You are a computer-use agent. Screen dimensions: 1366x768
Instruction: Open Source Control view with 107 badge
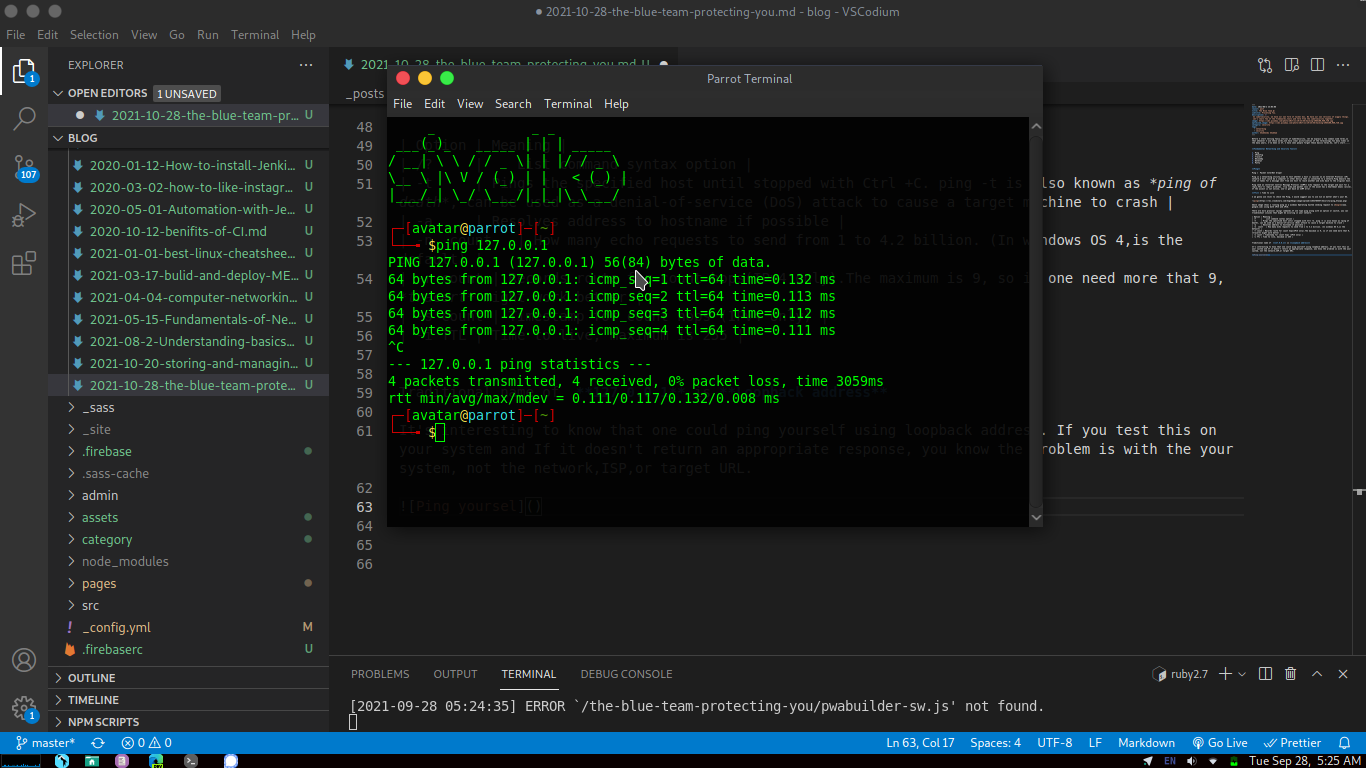(x=24, y=167)
